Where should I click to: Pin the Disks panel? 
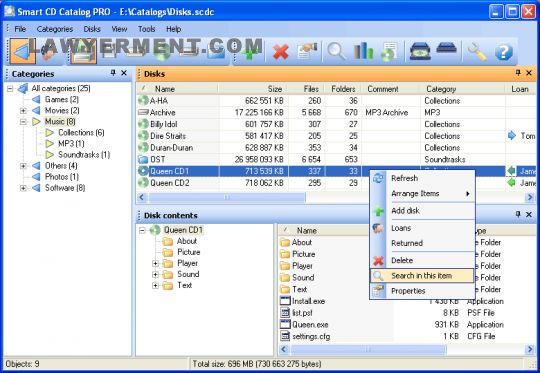(518, 73)
